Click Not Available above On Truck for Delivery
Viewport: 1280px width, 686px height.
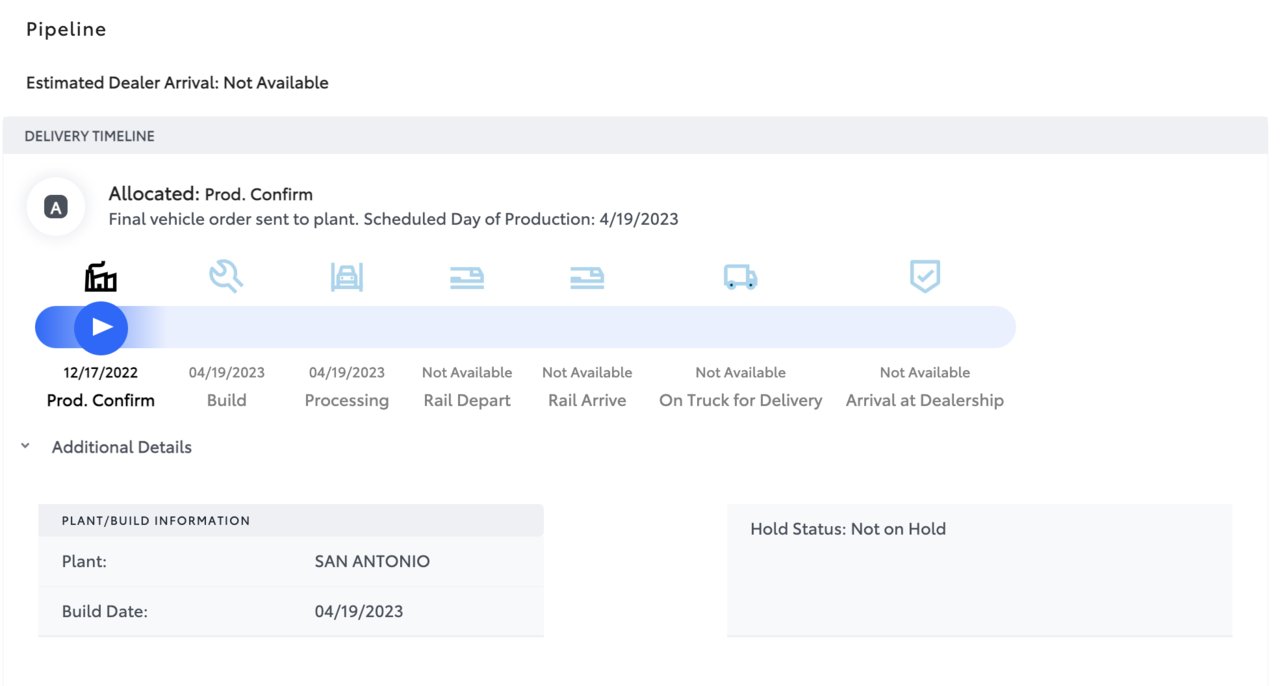[x=741, y=372]
